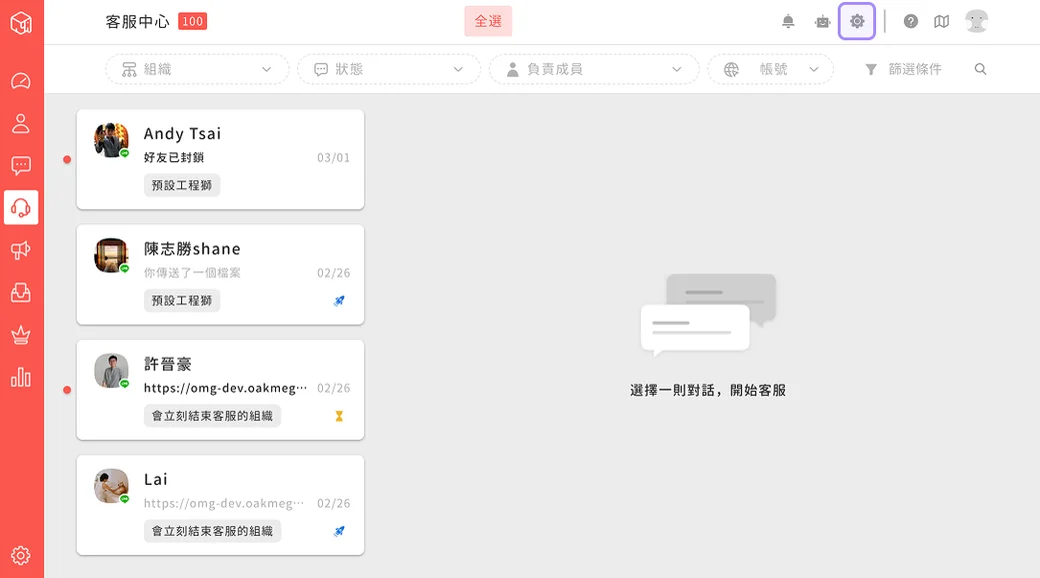This screenshot has width=1040, height=578.
Task: Click the hourglass icon on 許晉豪 card
Action: point(339,416)
